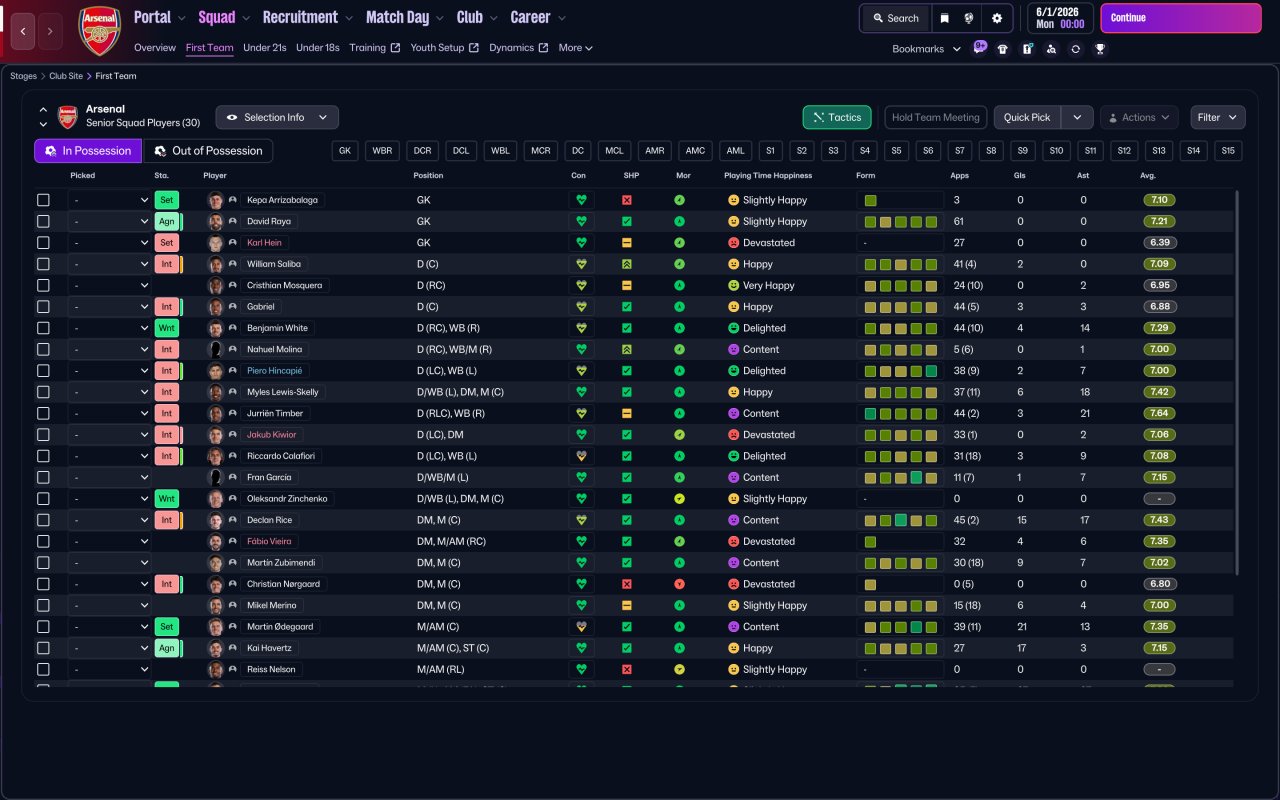Click David Raya's player portrait

(x=215, y=221)
